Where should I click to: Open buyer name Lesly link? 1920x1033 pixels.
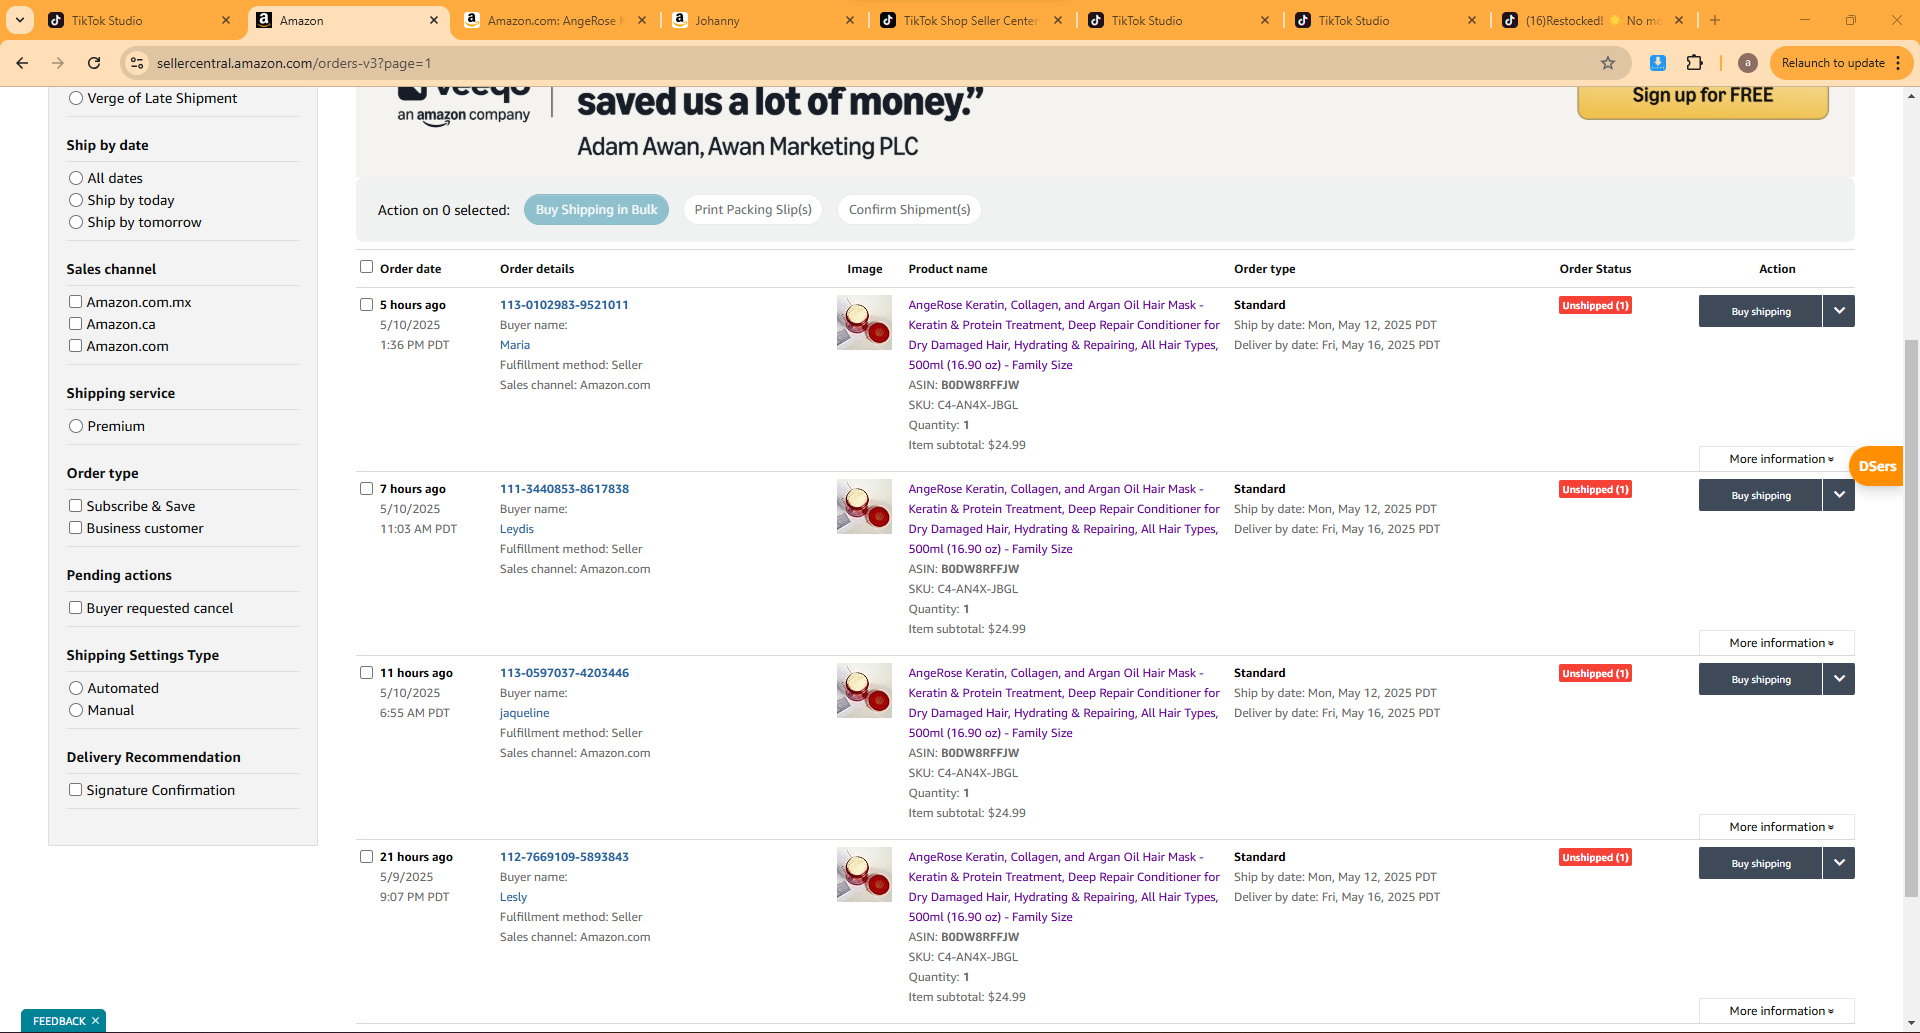513,897
